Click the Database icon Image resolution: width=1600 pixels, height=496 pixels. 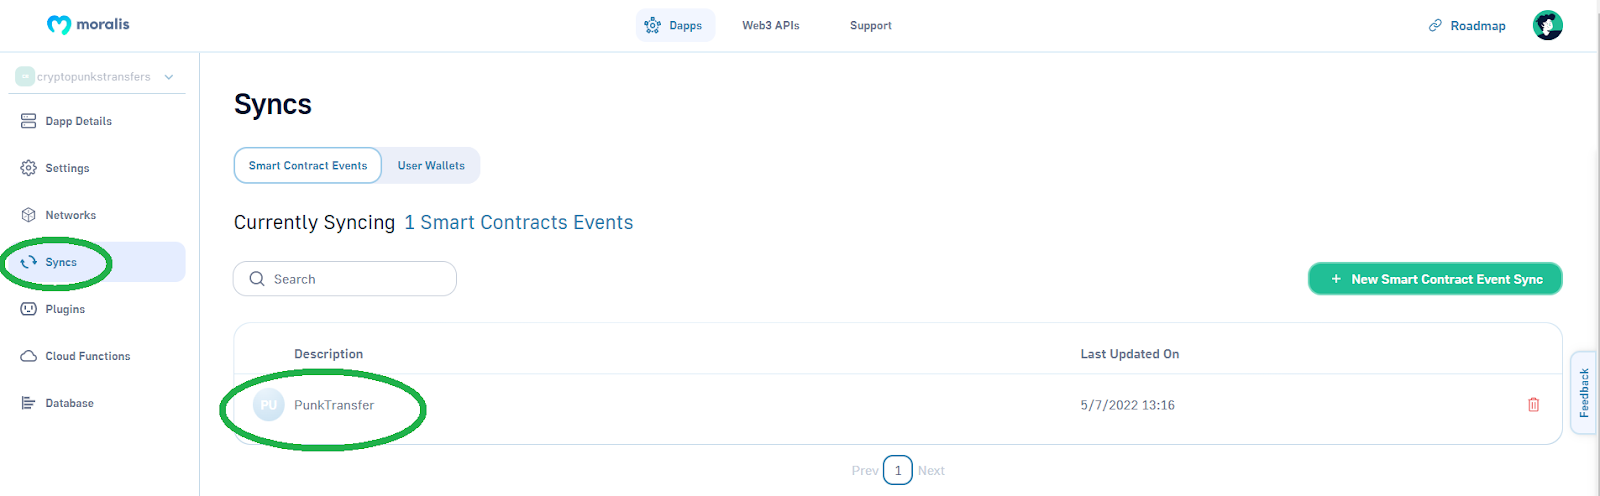click(29, 403)
